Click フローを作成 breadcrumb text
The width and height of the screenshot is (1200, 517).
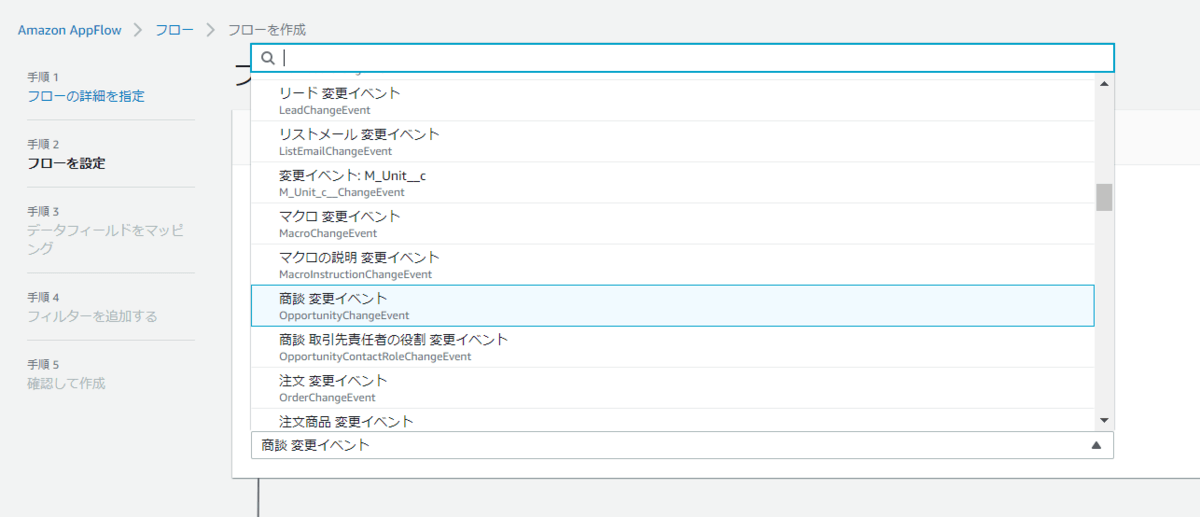click(267, 30)
